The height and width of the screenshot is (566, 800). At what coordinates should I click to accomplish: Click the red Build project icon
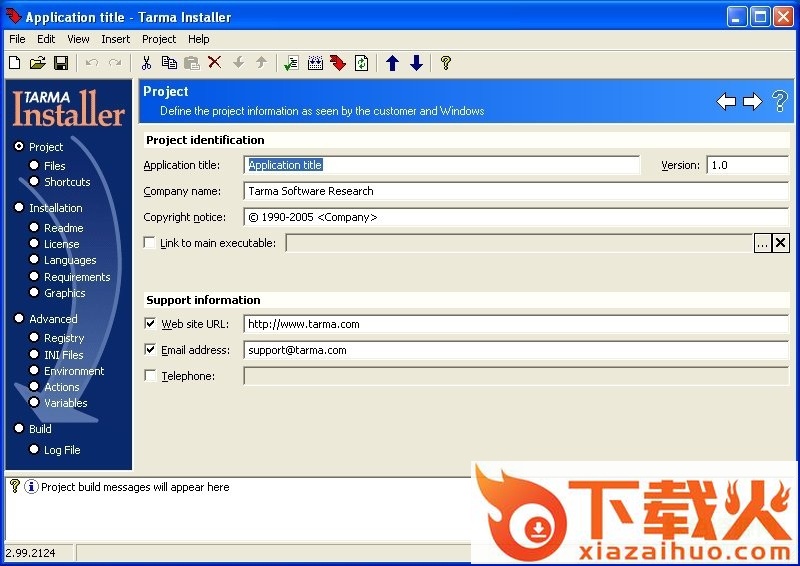click(x=338, y=63)
